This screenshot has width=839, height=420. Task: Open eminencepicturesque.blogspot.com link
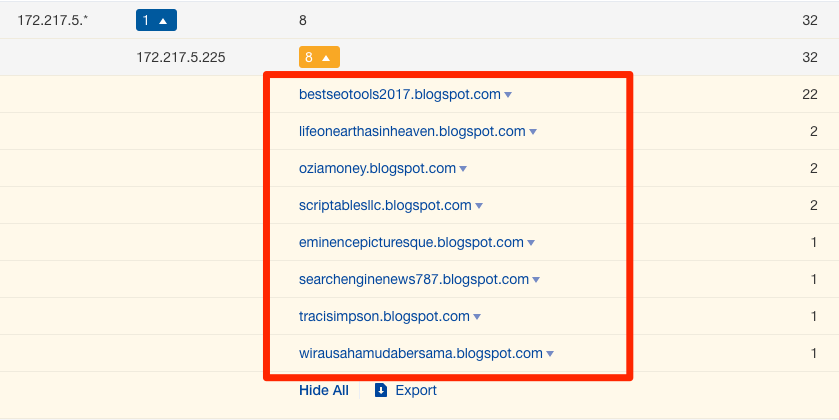coord(411,242)
